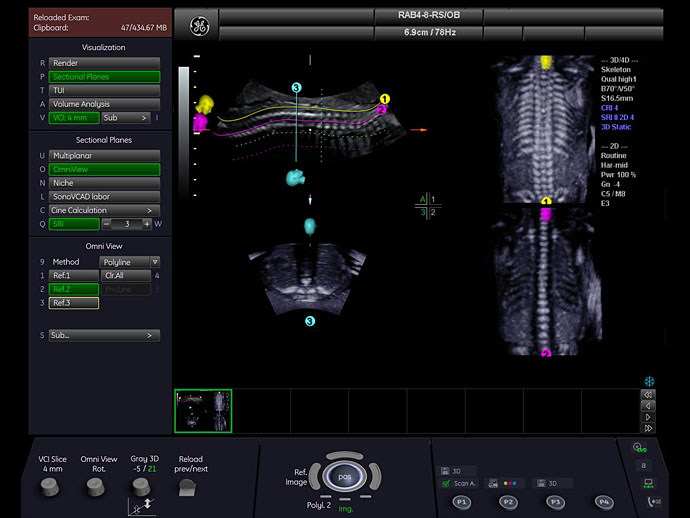
Task: Switch to Multiplanar sectional planes
Action: [x=105, y=156]
